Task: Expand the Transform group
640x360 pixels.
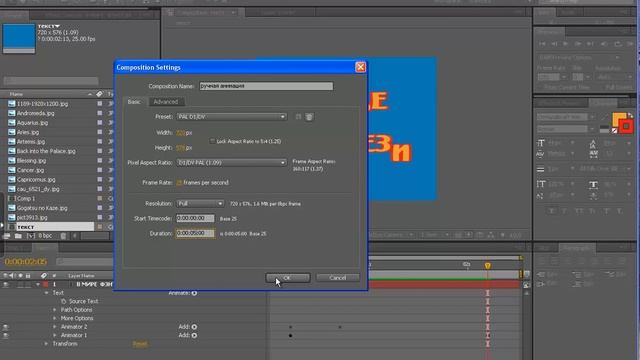Action: [x=46, y=344]
